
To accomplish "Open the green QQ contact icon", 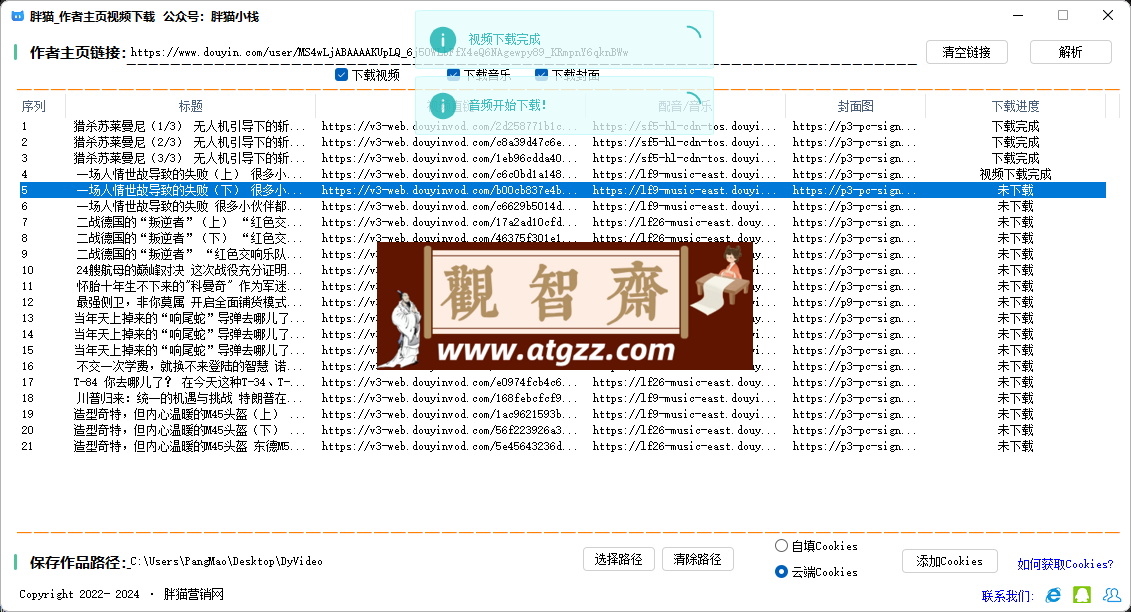I will point(1082,595).
